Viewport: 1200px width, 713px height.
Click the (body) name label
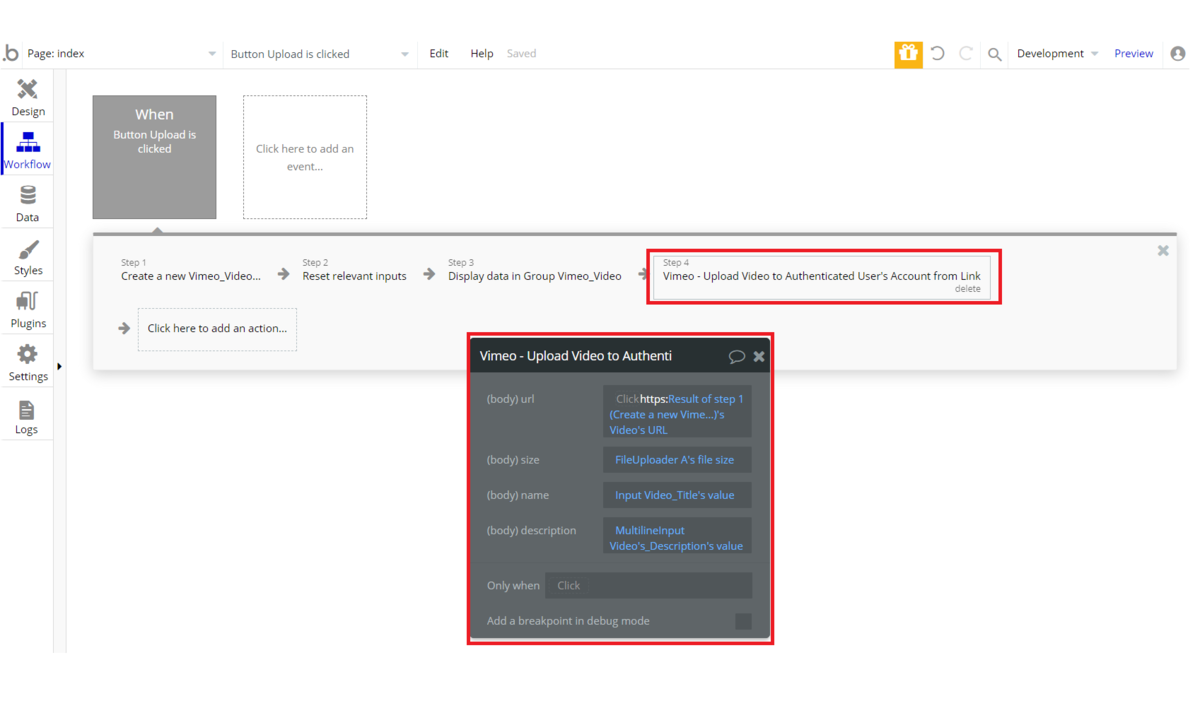518,496
